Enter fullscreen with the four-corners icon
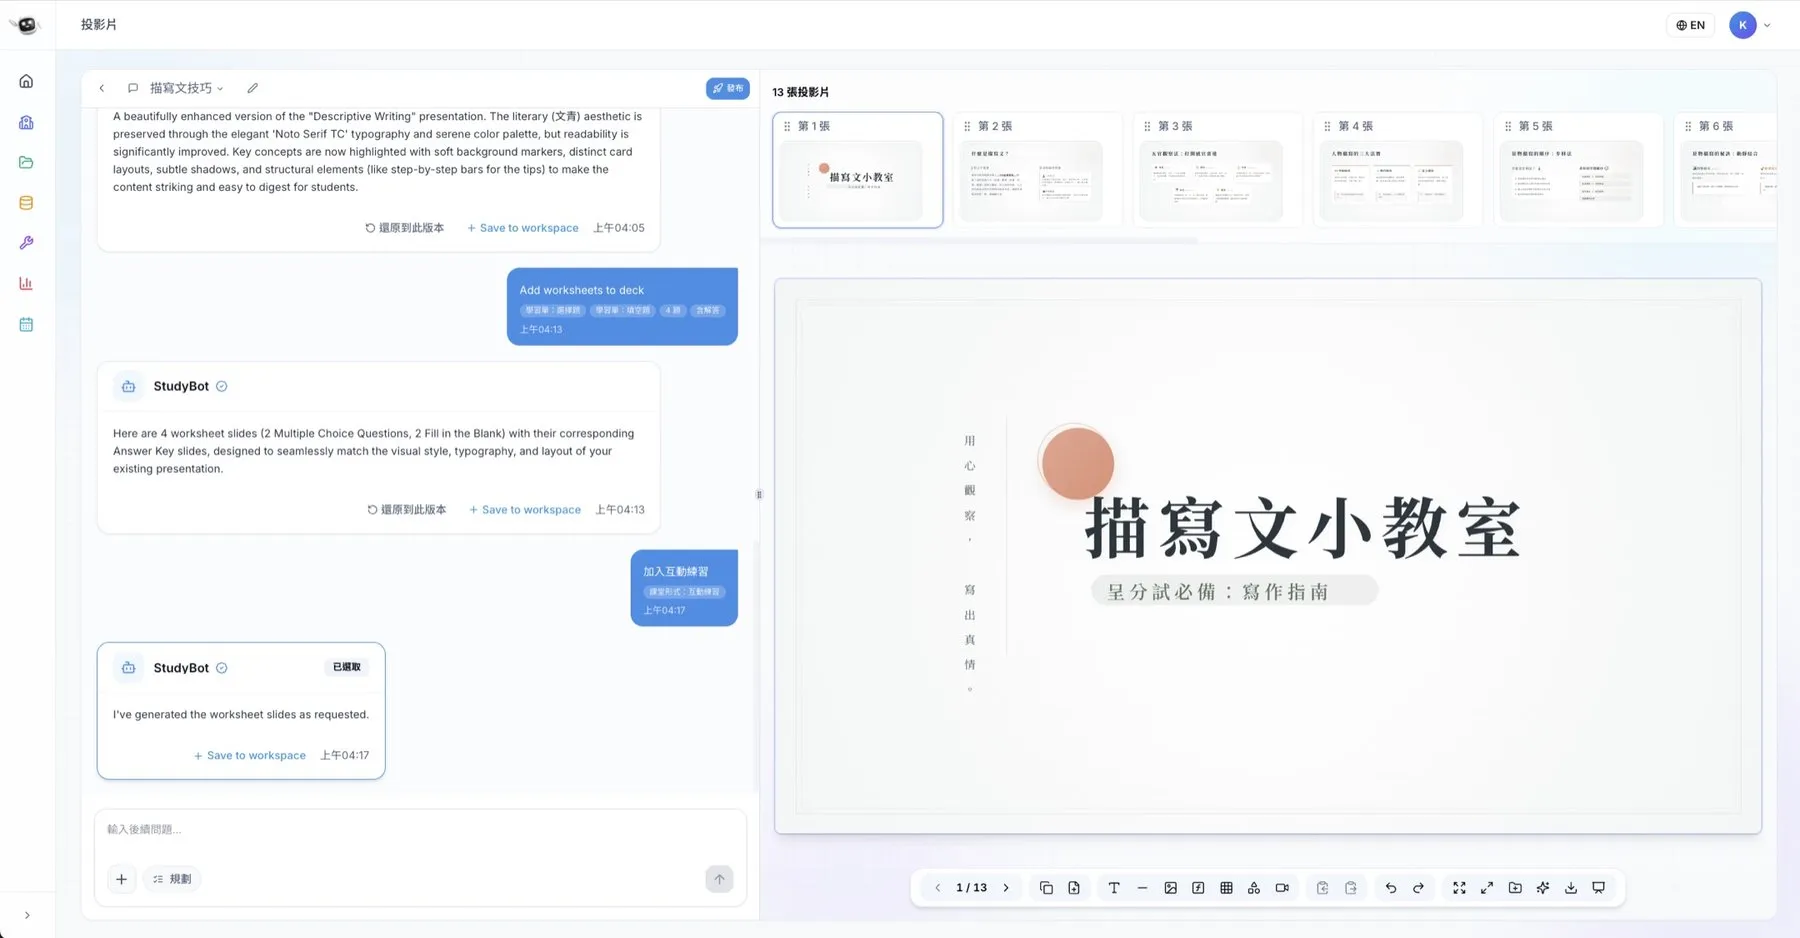This screenshot has width=1800, height=938. [x=1459, y=888]
